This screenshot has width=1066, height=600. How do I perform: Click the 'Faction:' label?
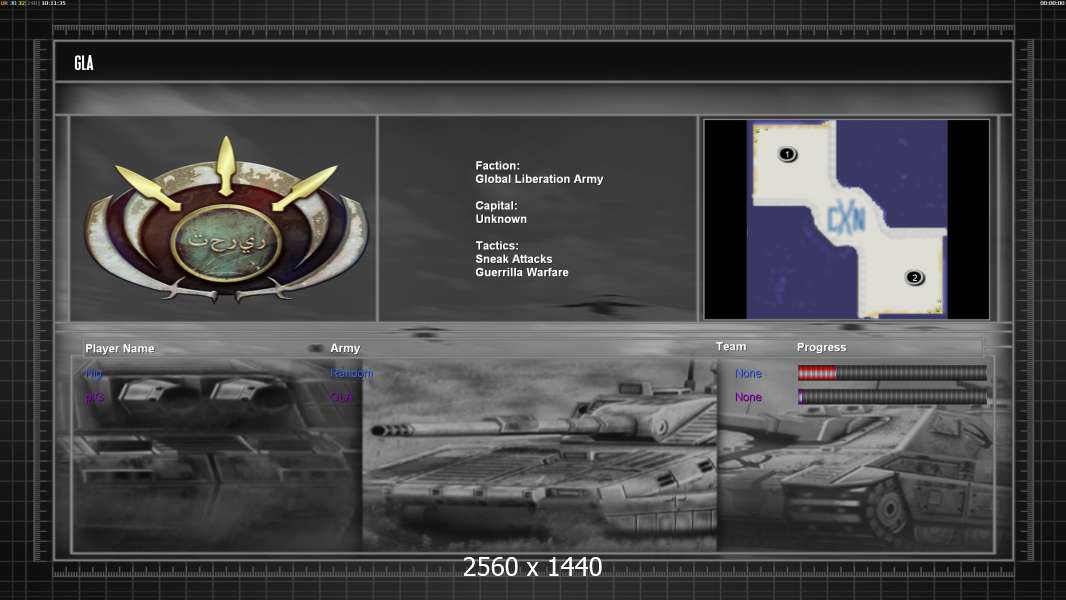click(498, 165)
